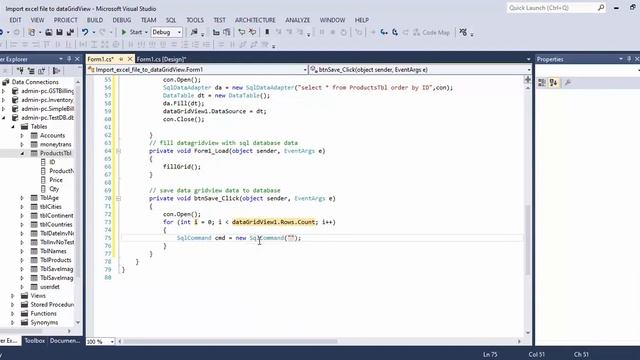Undo the last edit via toolbar
The image size is (640, 360).
point(85,32)
